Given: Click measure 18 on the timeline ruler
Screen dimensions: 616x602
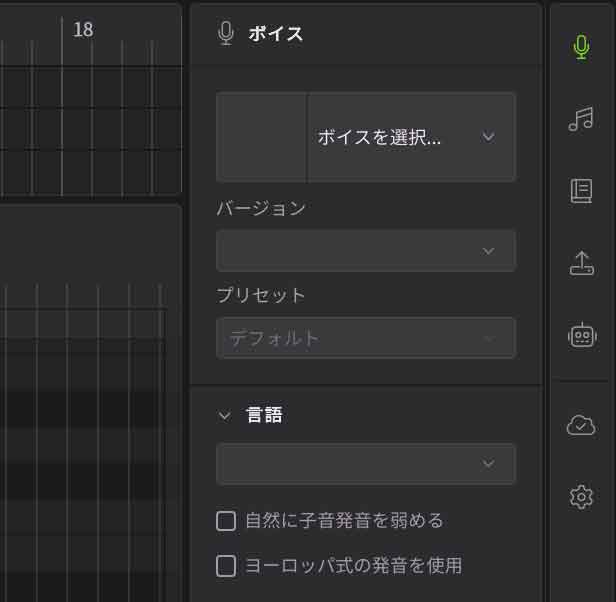Looking at the screenshot, I should coord(83,30).
